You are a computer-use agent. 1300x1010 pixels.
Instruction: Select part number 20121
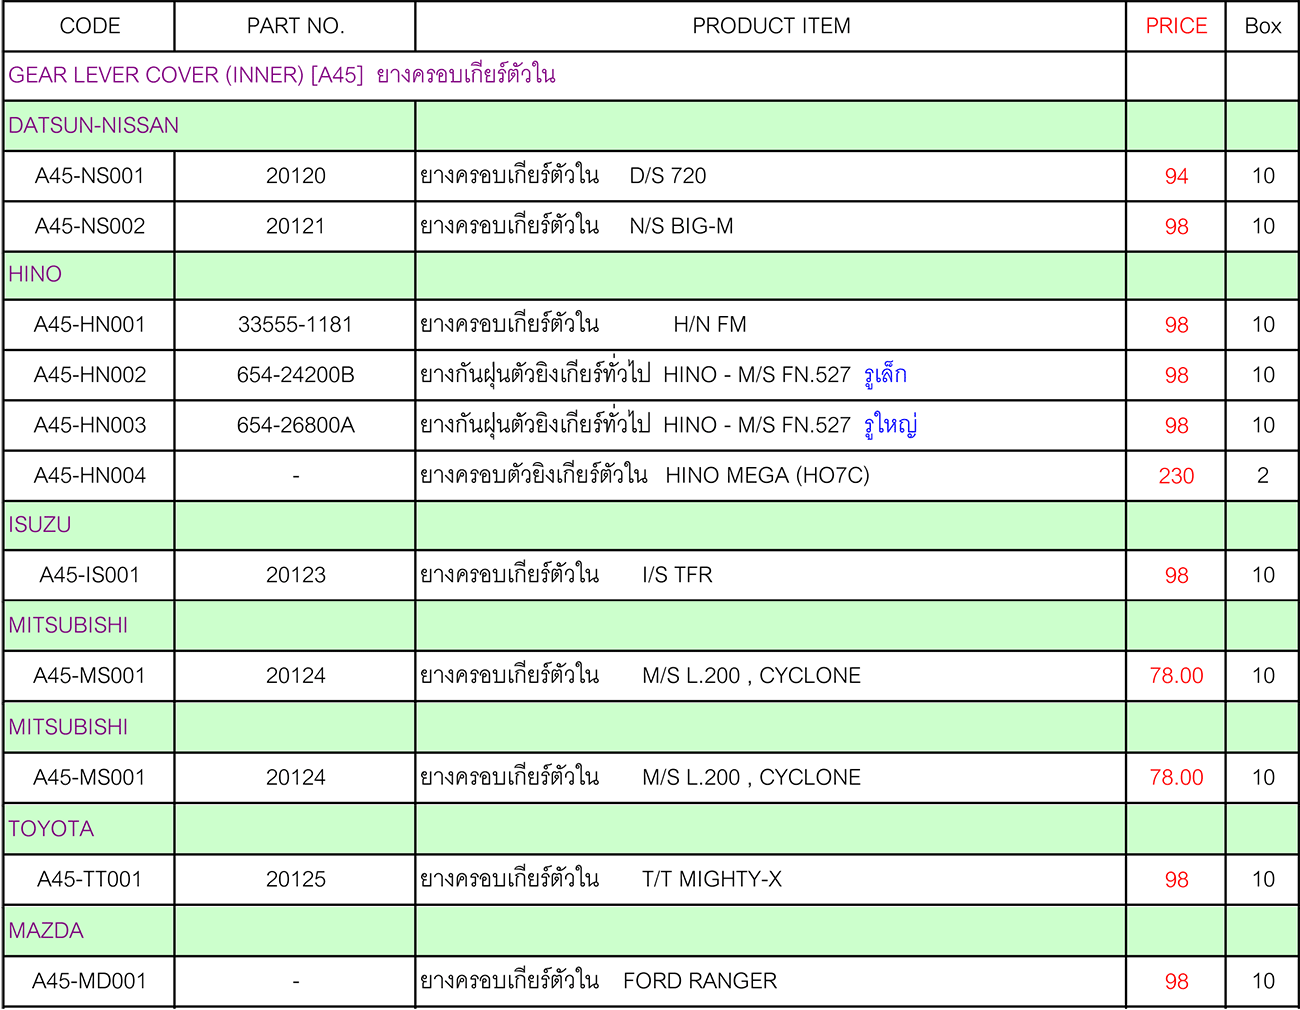tap(296, 226)
